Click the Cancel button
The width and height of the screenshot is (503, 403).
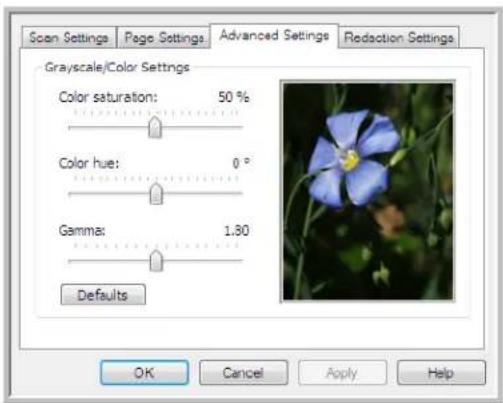click(x=243, y=372)
